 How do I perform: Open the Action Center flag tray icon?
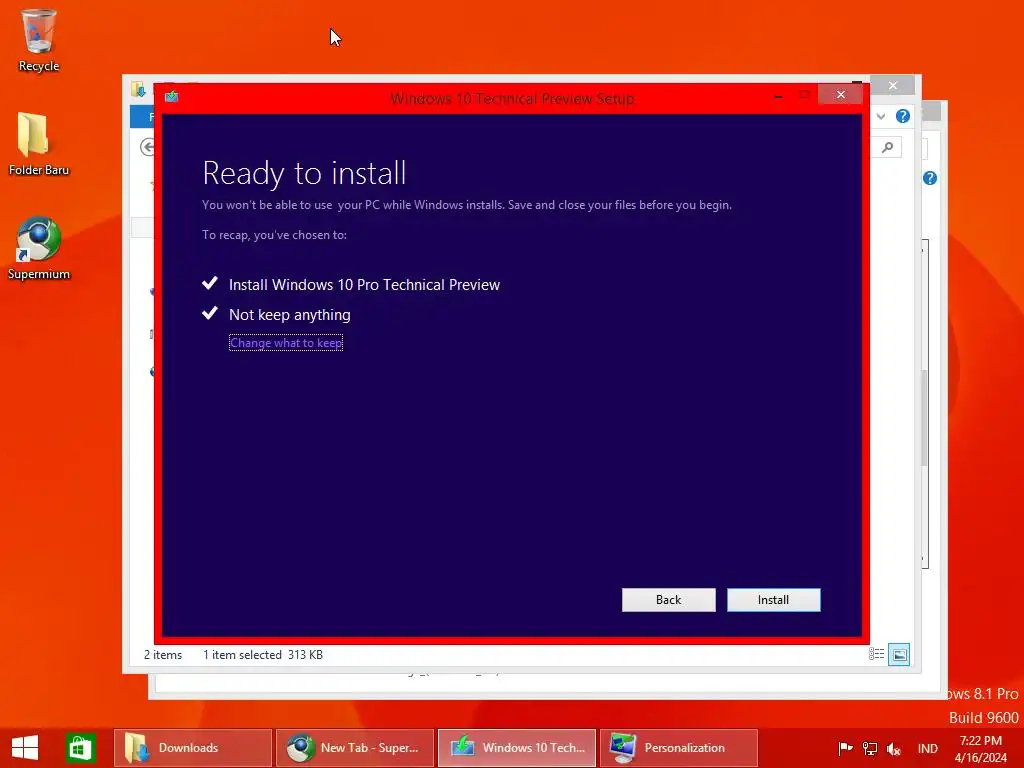pyautogui.click(x=845, y=748)
